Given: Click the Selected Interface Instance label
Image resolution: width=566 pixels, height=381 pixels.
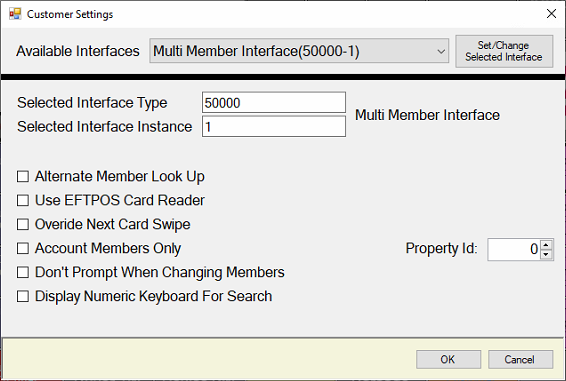Looking at the screenshot, I should [x=104, y=127].
